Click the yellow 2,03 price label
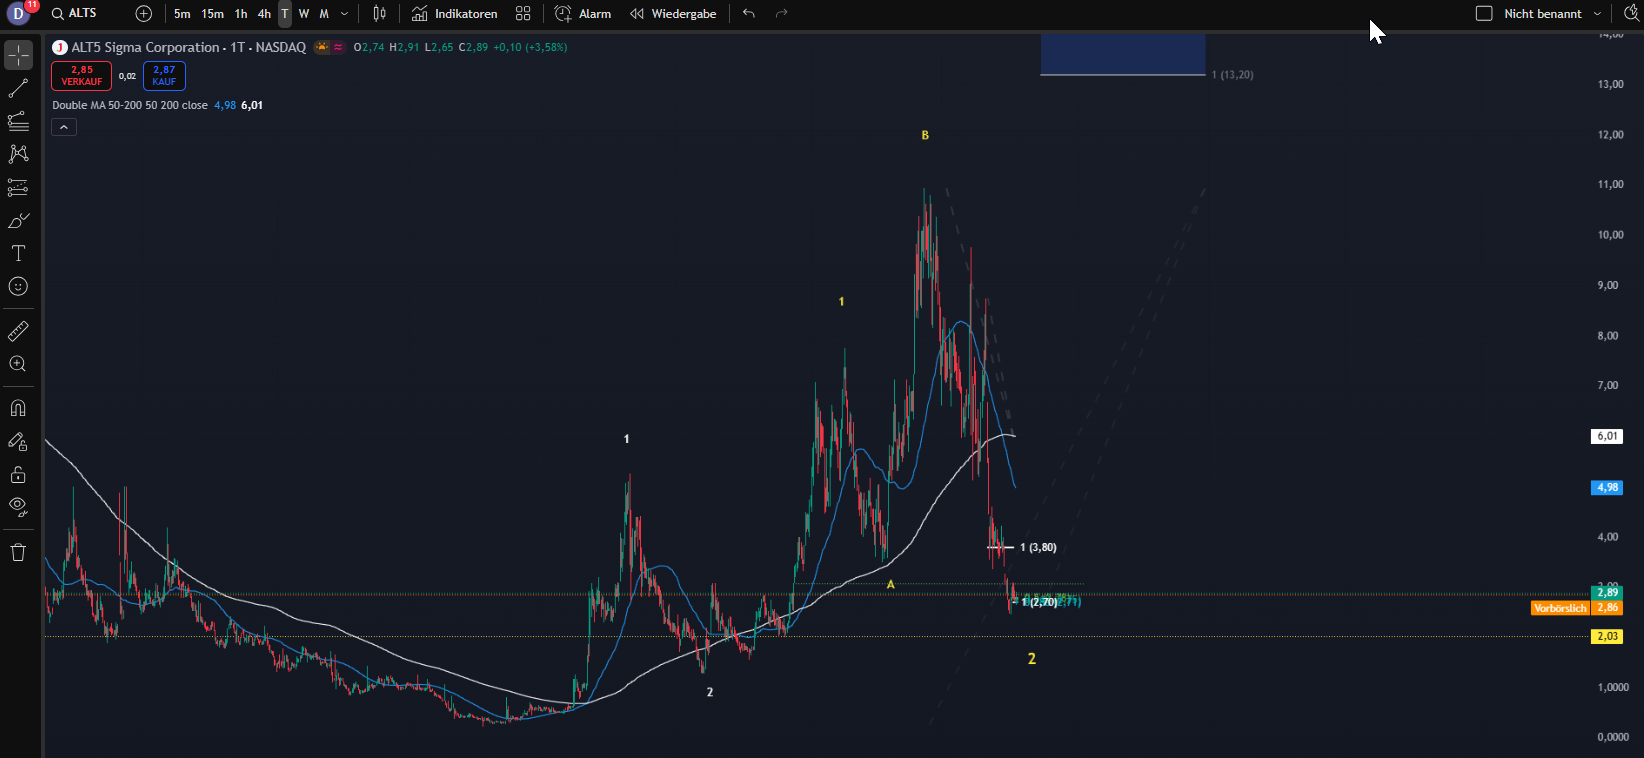The height and width of the screenshot is (758, 1644). pyautogui.click(x=1607, y=636)
